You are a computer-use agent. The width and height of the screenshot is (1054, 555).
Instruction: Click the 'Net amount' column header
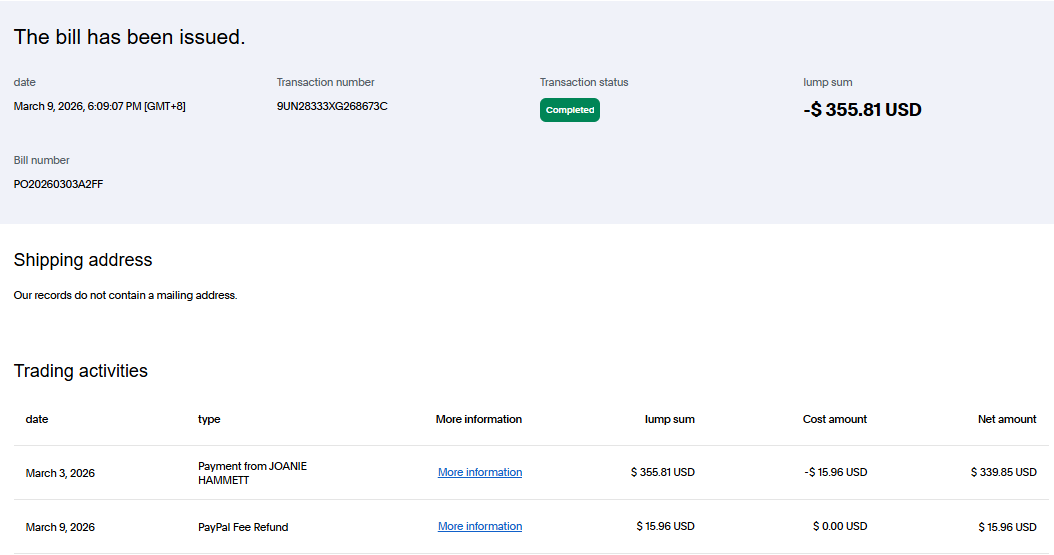tap(1006, 419)
